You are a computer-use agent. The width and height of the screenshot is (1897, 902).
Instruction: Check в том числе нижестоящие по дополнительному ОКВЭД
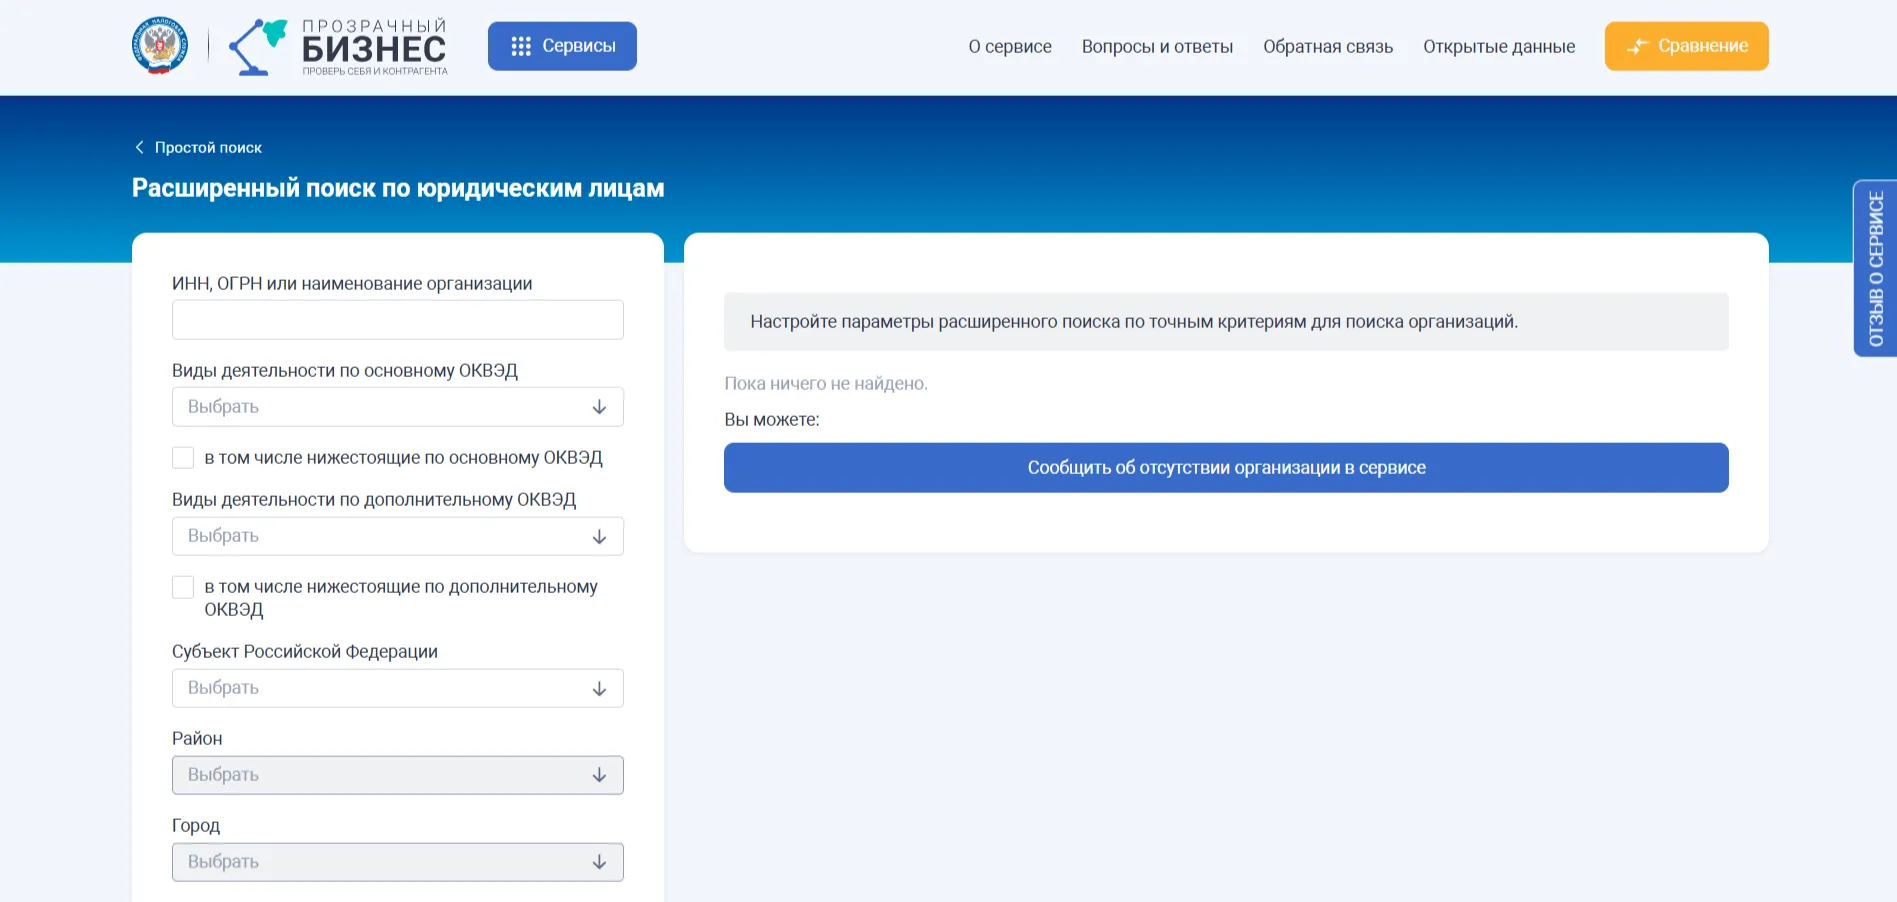183,586
